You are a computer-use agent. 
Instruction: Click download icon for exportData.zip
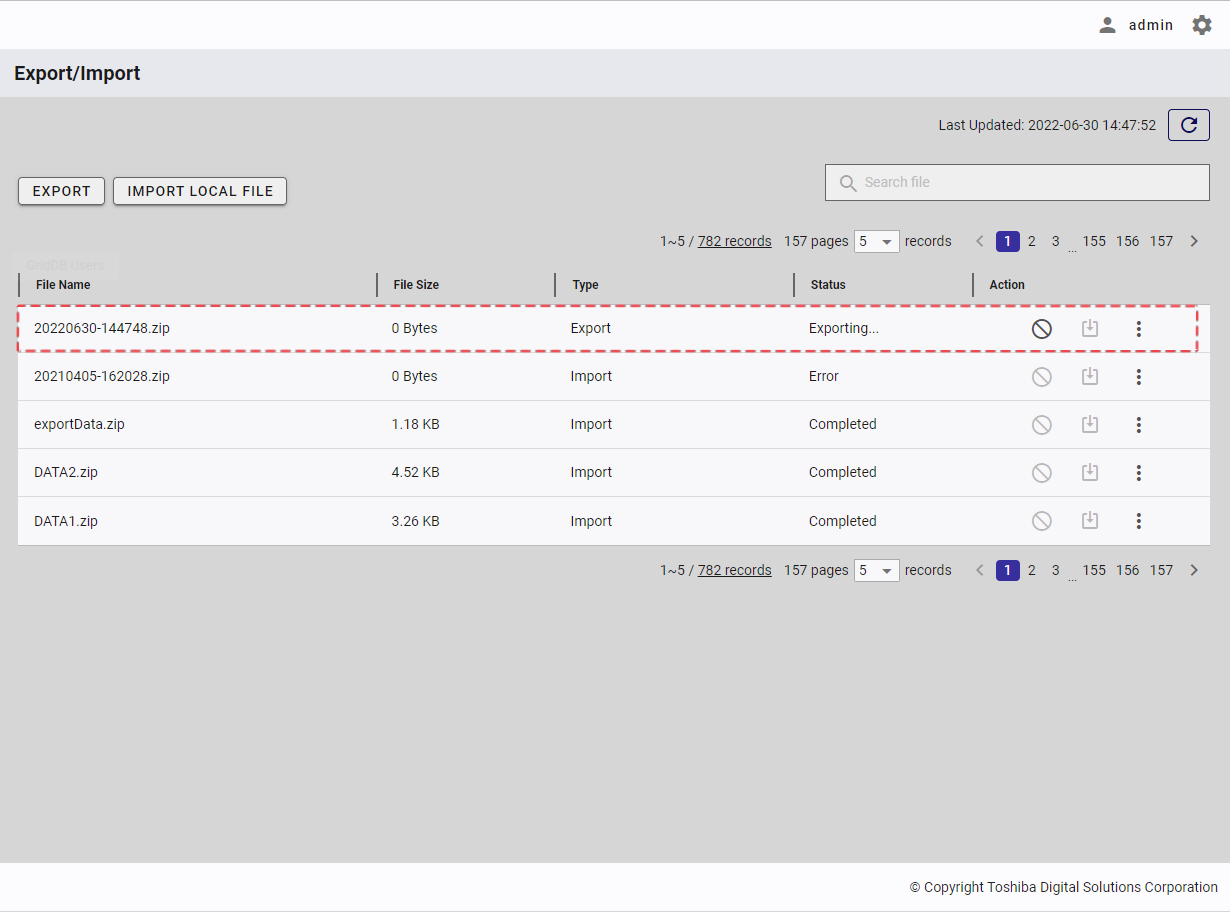pyautogui.click(x=1090, y=424)
